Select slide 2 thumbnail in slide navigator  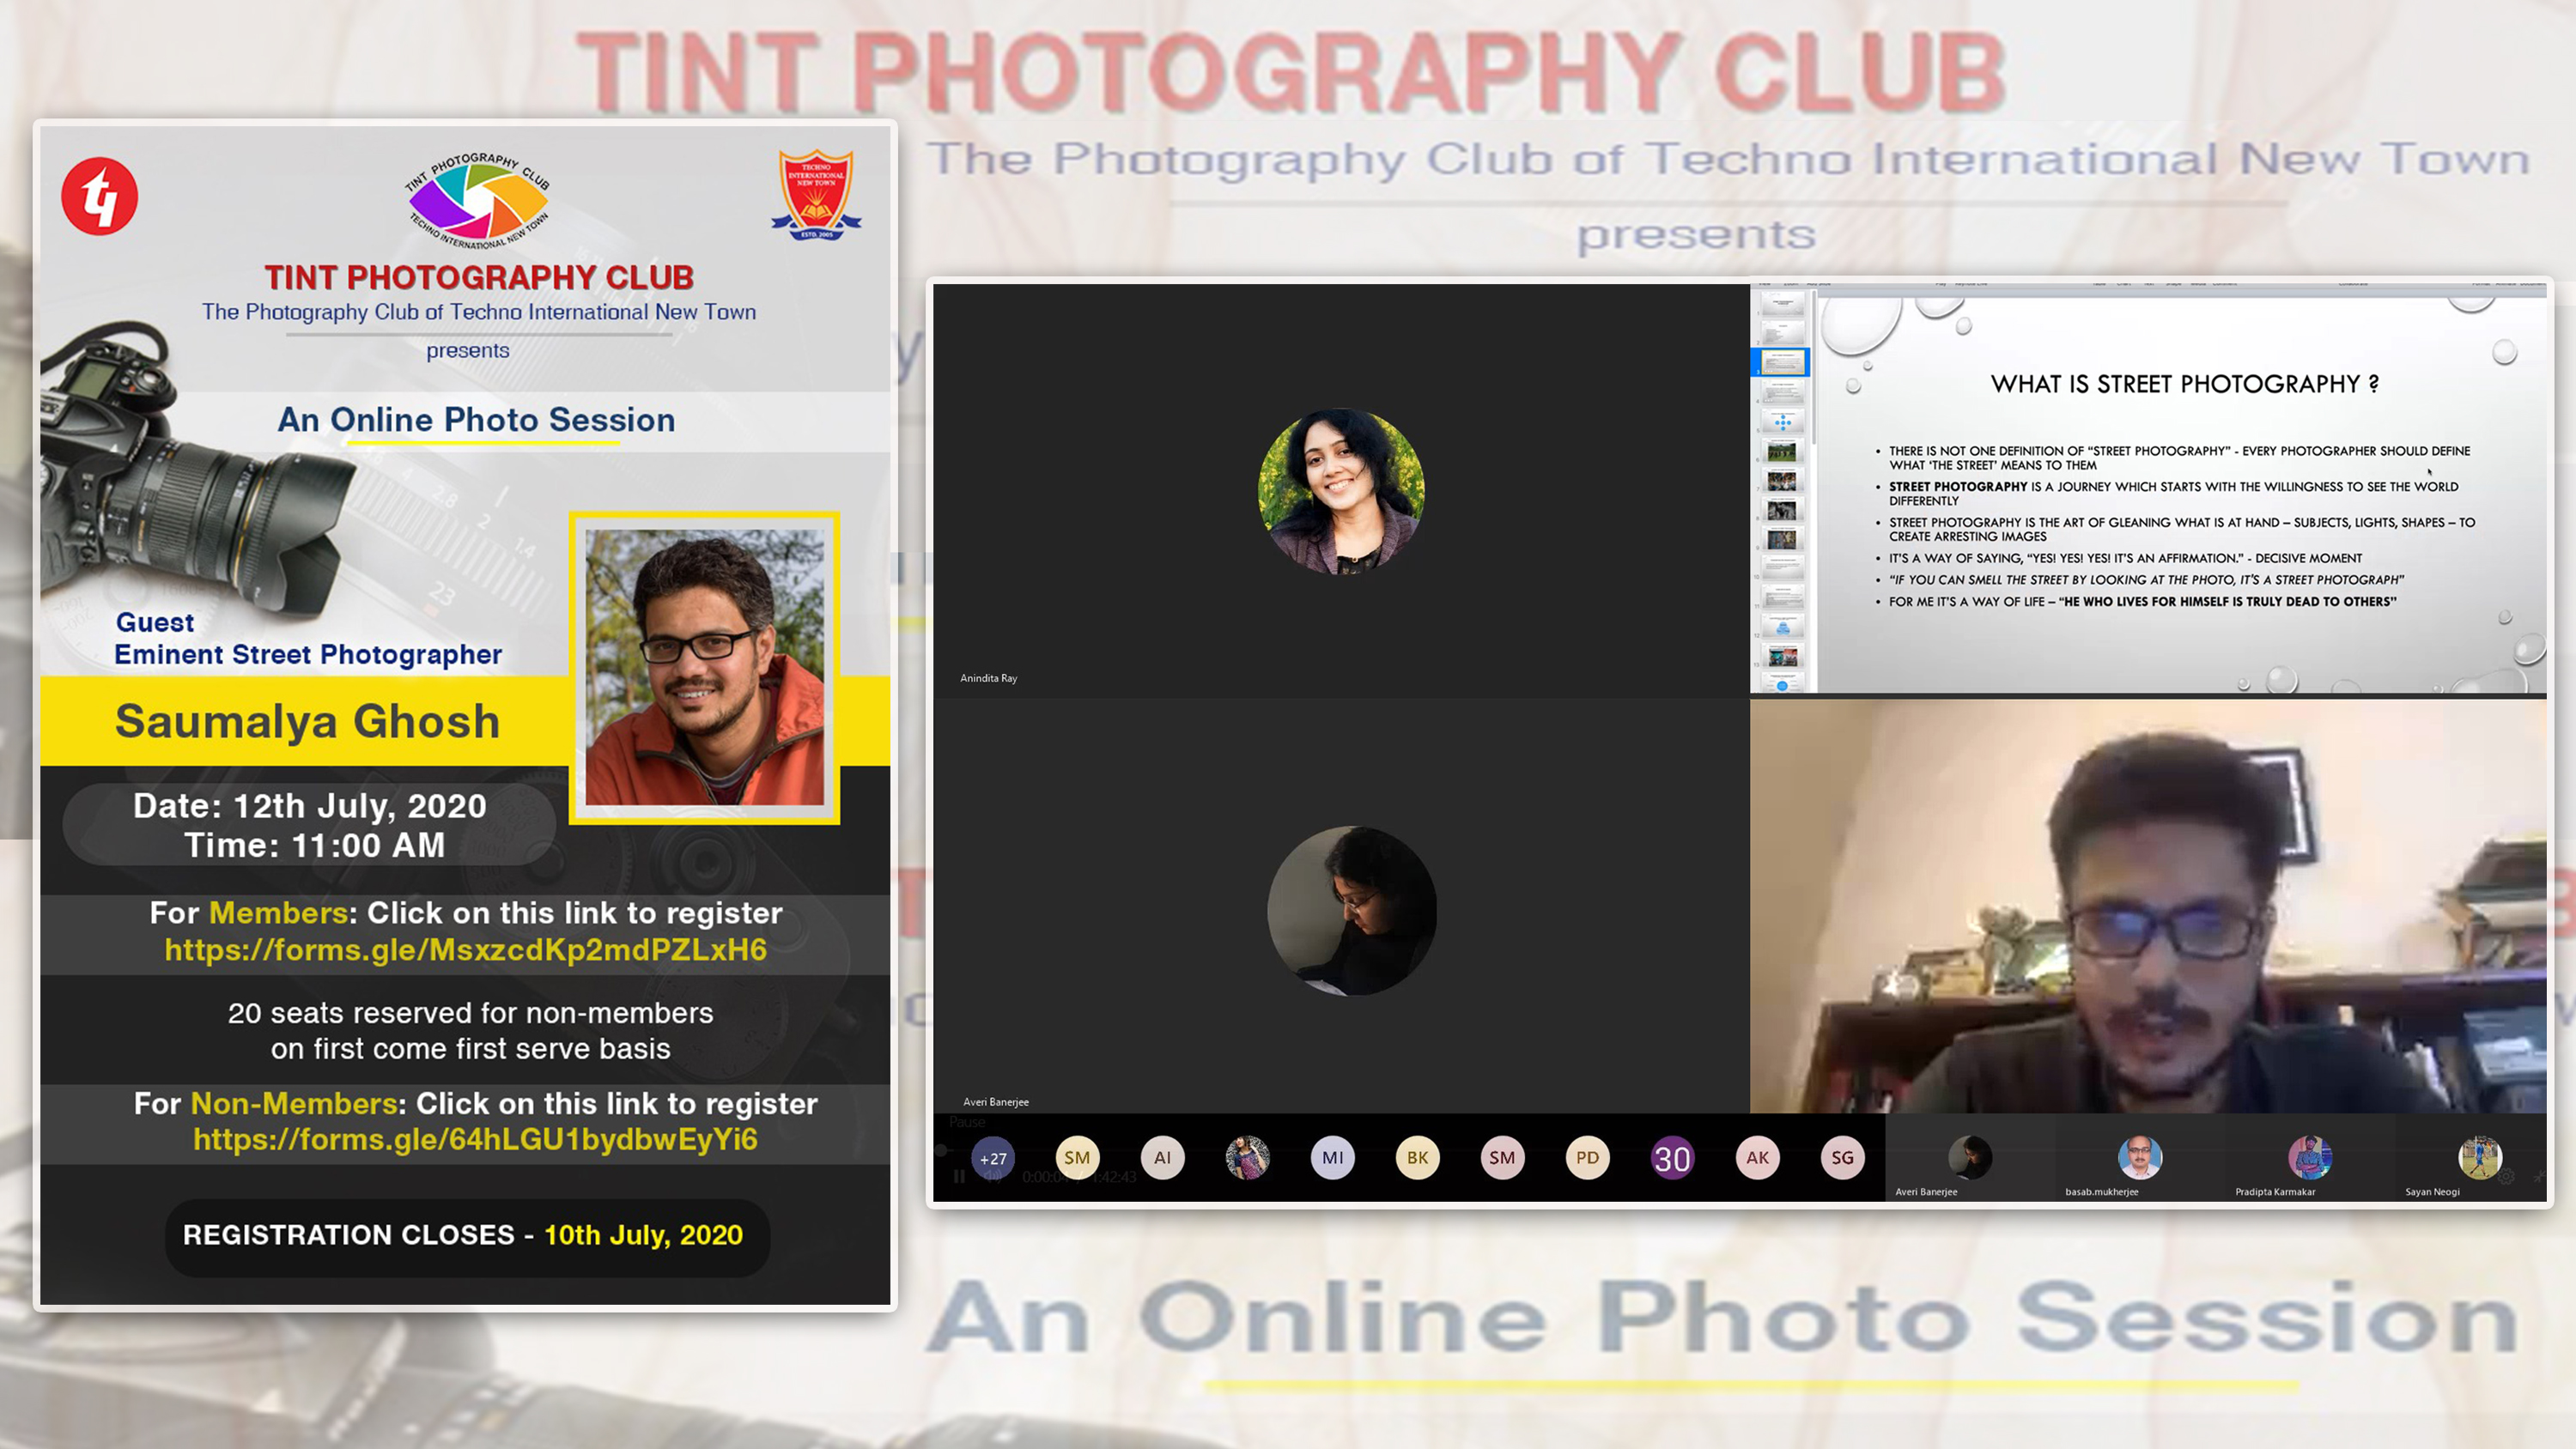(x=1783, y=333)
